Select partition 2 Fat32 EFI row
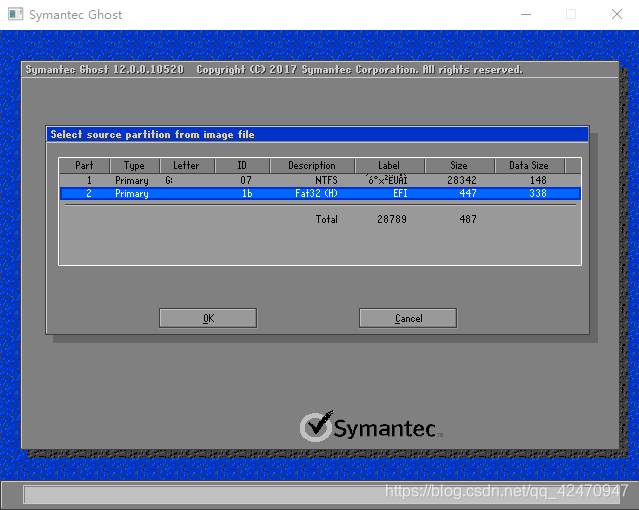 [x=320, y=193]
